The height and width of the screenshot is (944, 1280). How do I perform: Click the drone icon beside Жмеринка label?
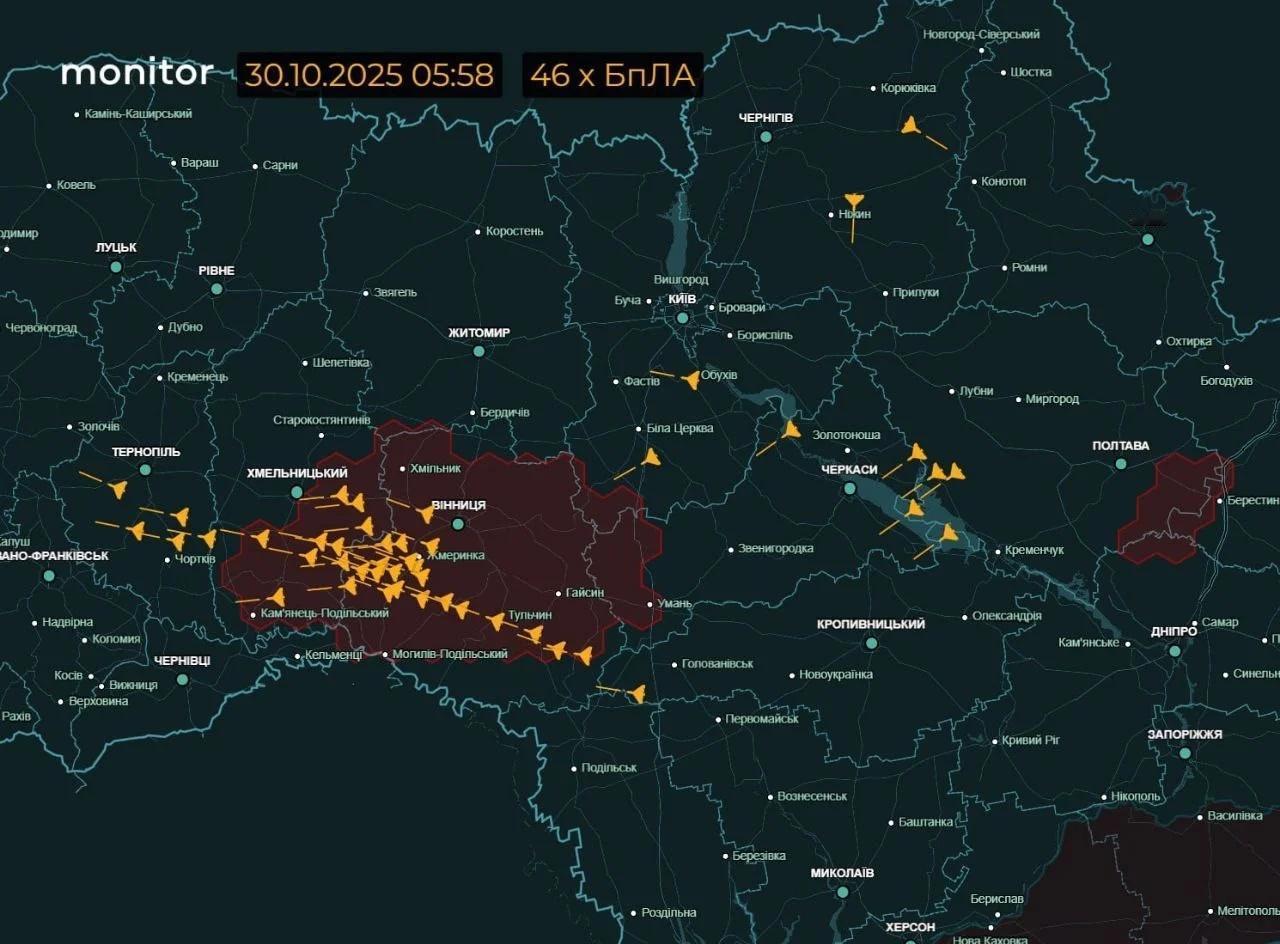(431, 548)
